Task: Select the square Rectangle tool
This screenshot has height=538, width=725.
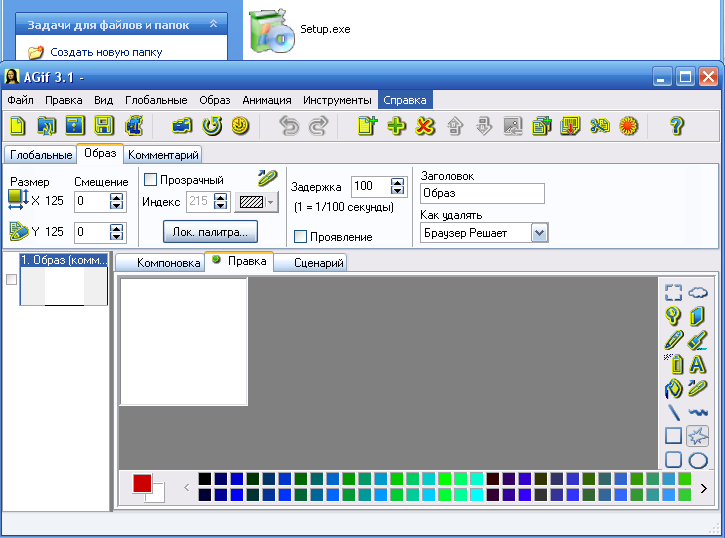Action: pos(673,436)
